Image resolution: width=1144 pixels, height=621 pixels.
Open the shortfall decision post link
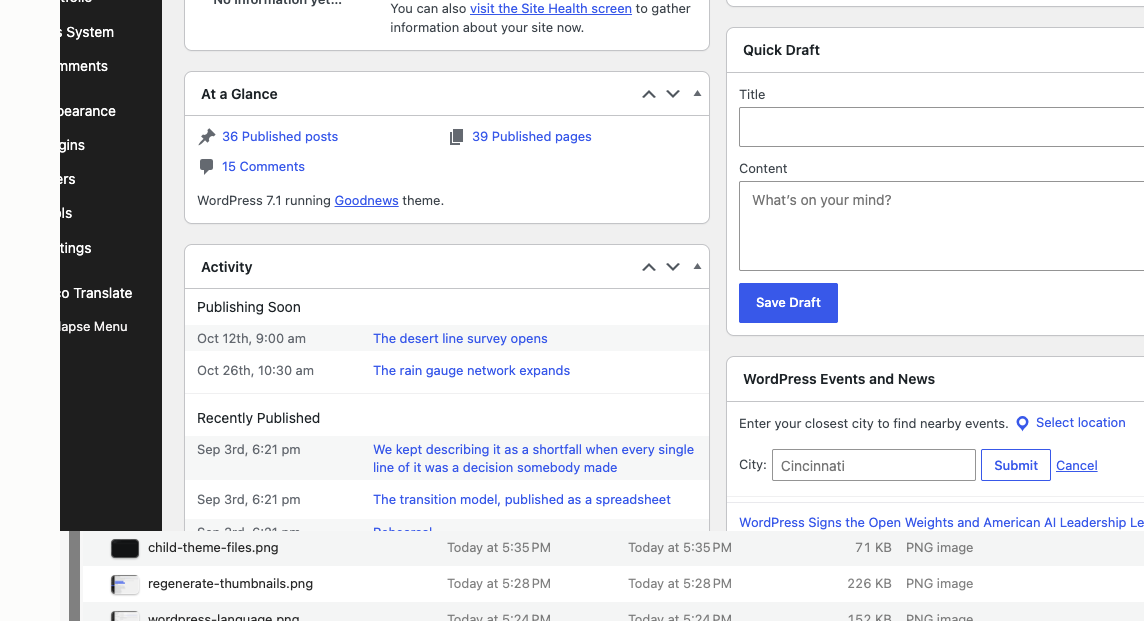click(533, 458)
